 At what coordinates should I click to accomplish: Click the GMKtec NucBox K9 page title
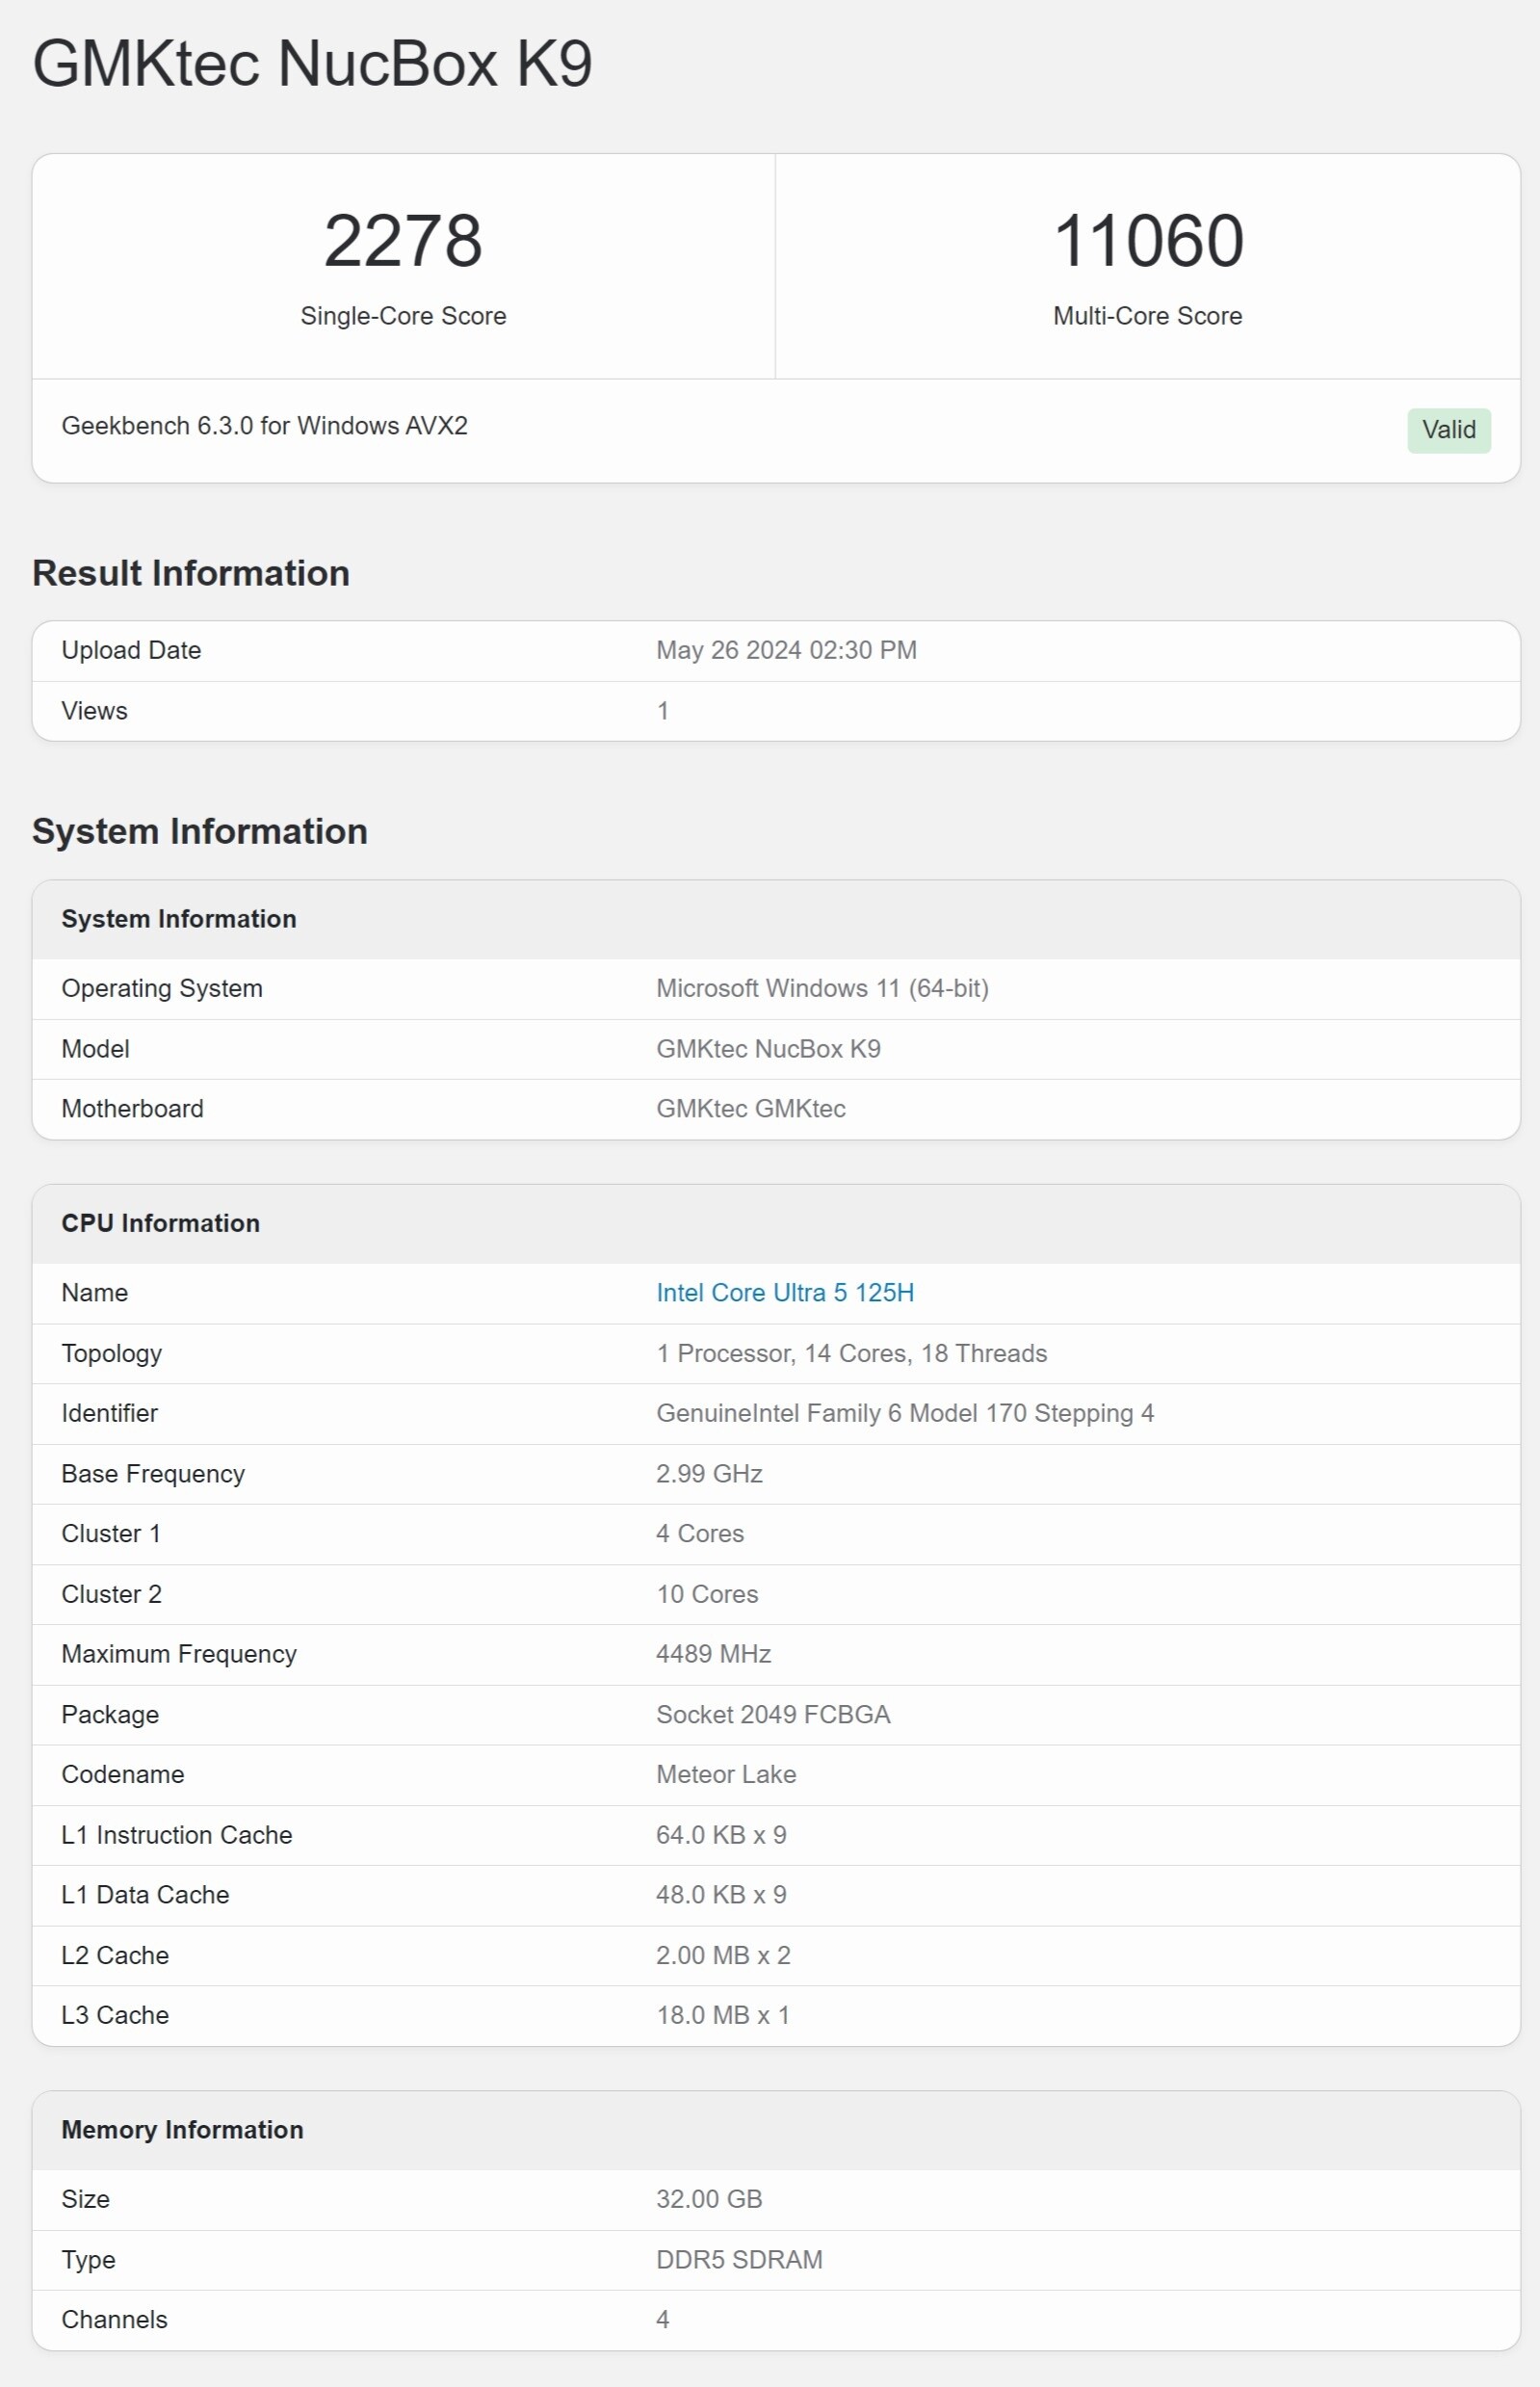pos(312,64)
